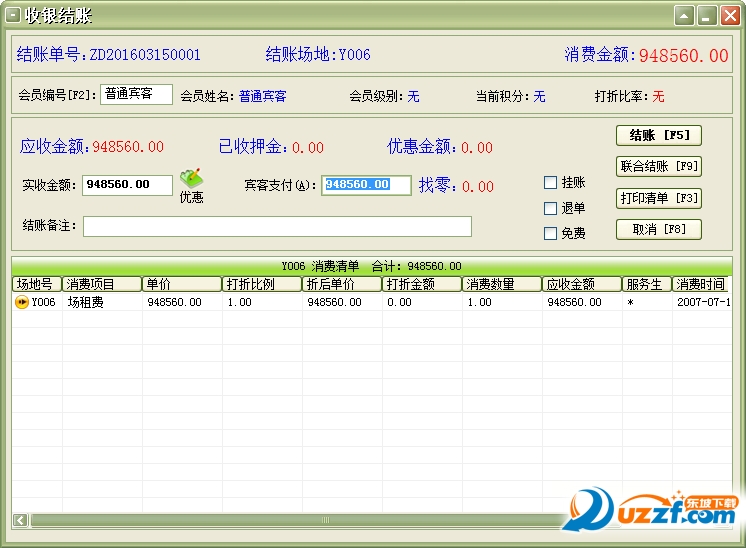Click the 打折比例 column header
Viewport: 746px width, 548px height.
coord(262,284)
